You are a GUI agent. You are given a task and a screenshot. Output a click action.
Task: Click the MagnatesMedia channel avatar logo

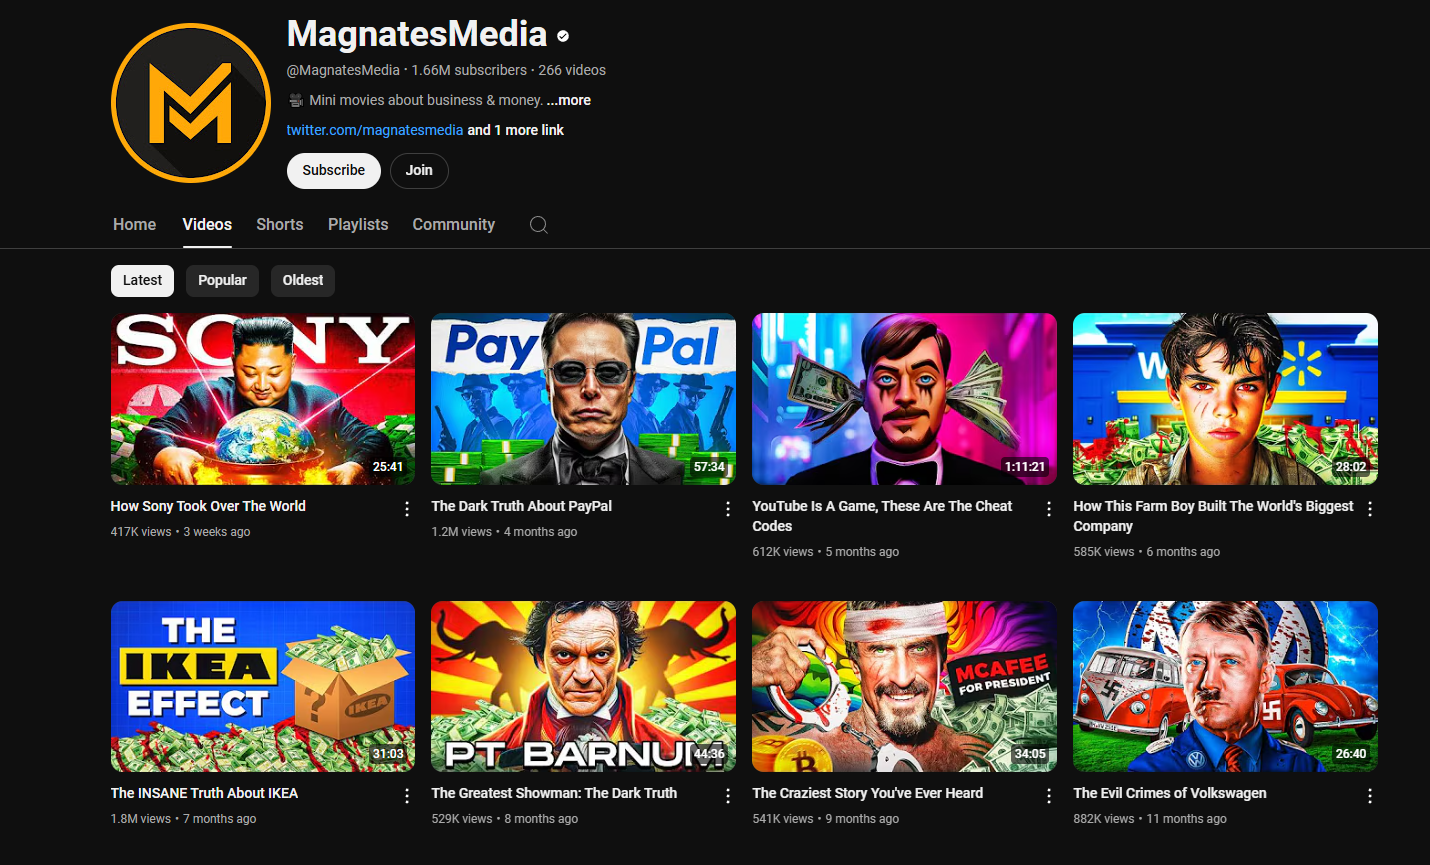click(191, 103)
